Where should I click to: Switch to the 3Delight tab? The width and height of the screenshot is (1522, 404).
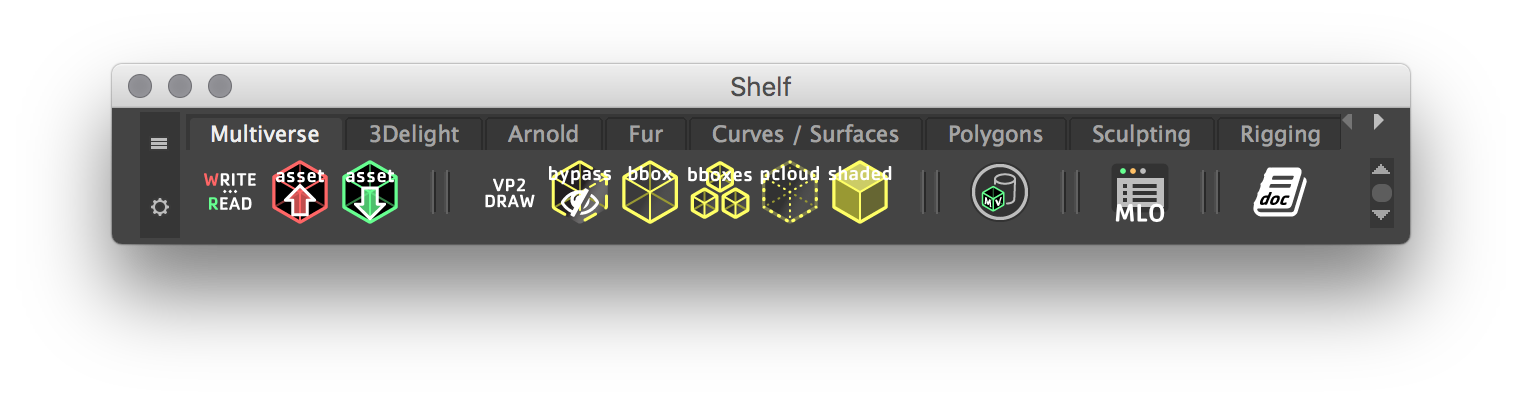[x=414, y=134]
